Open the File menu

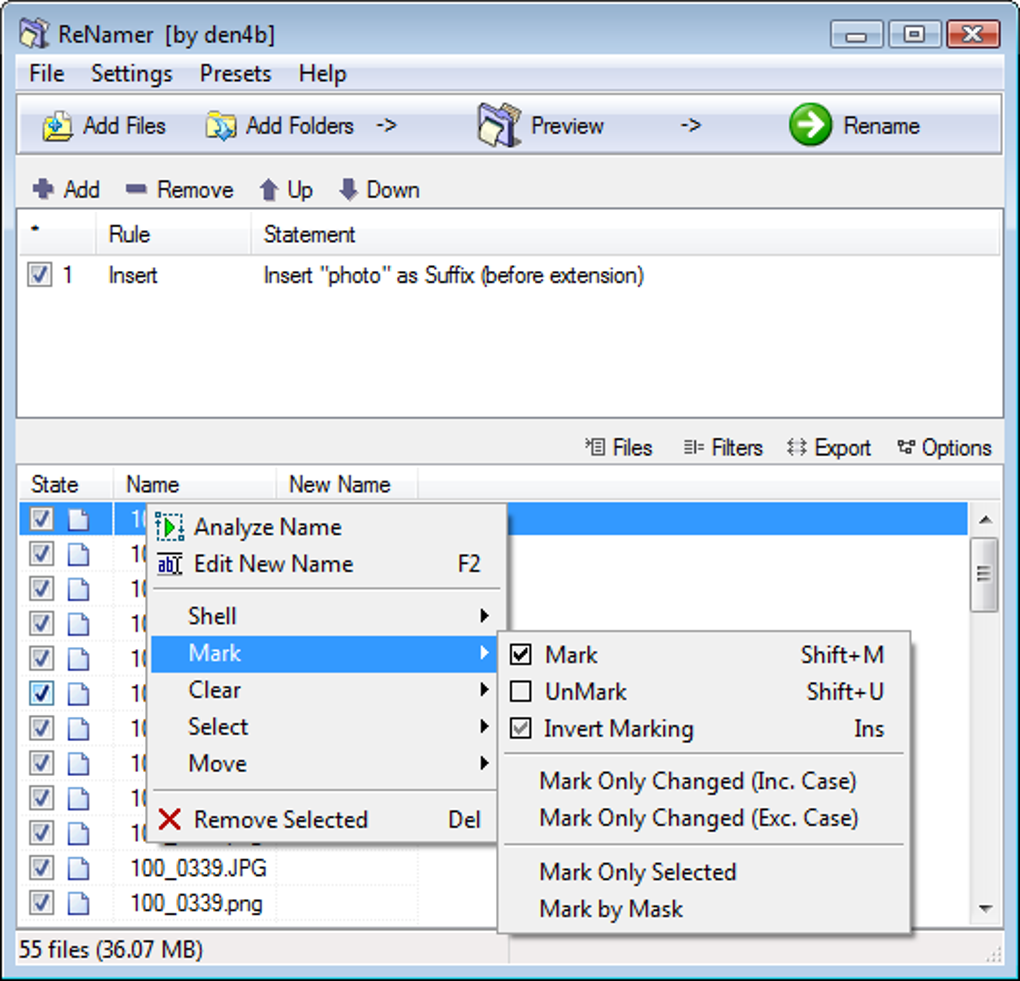(x=47, y=74)
